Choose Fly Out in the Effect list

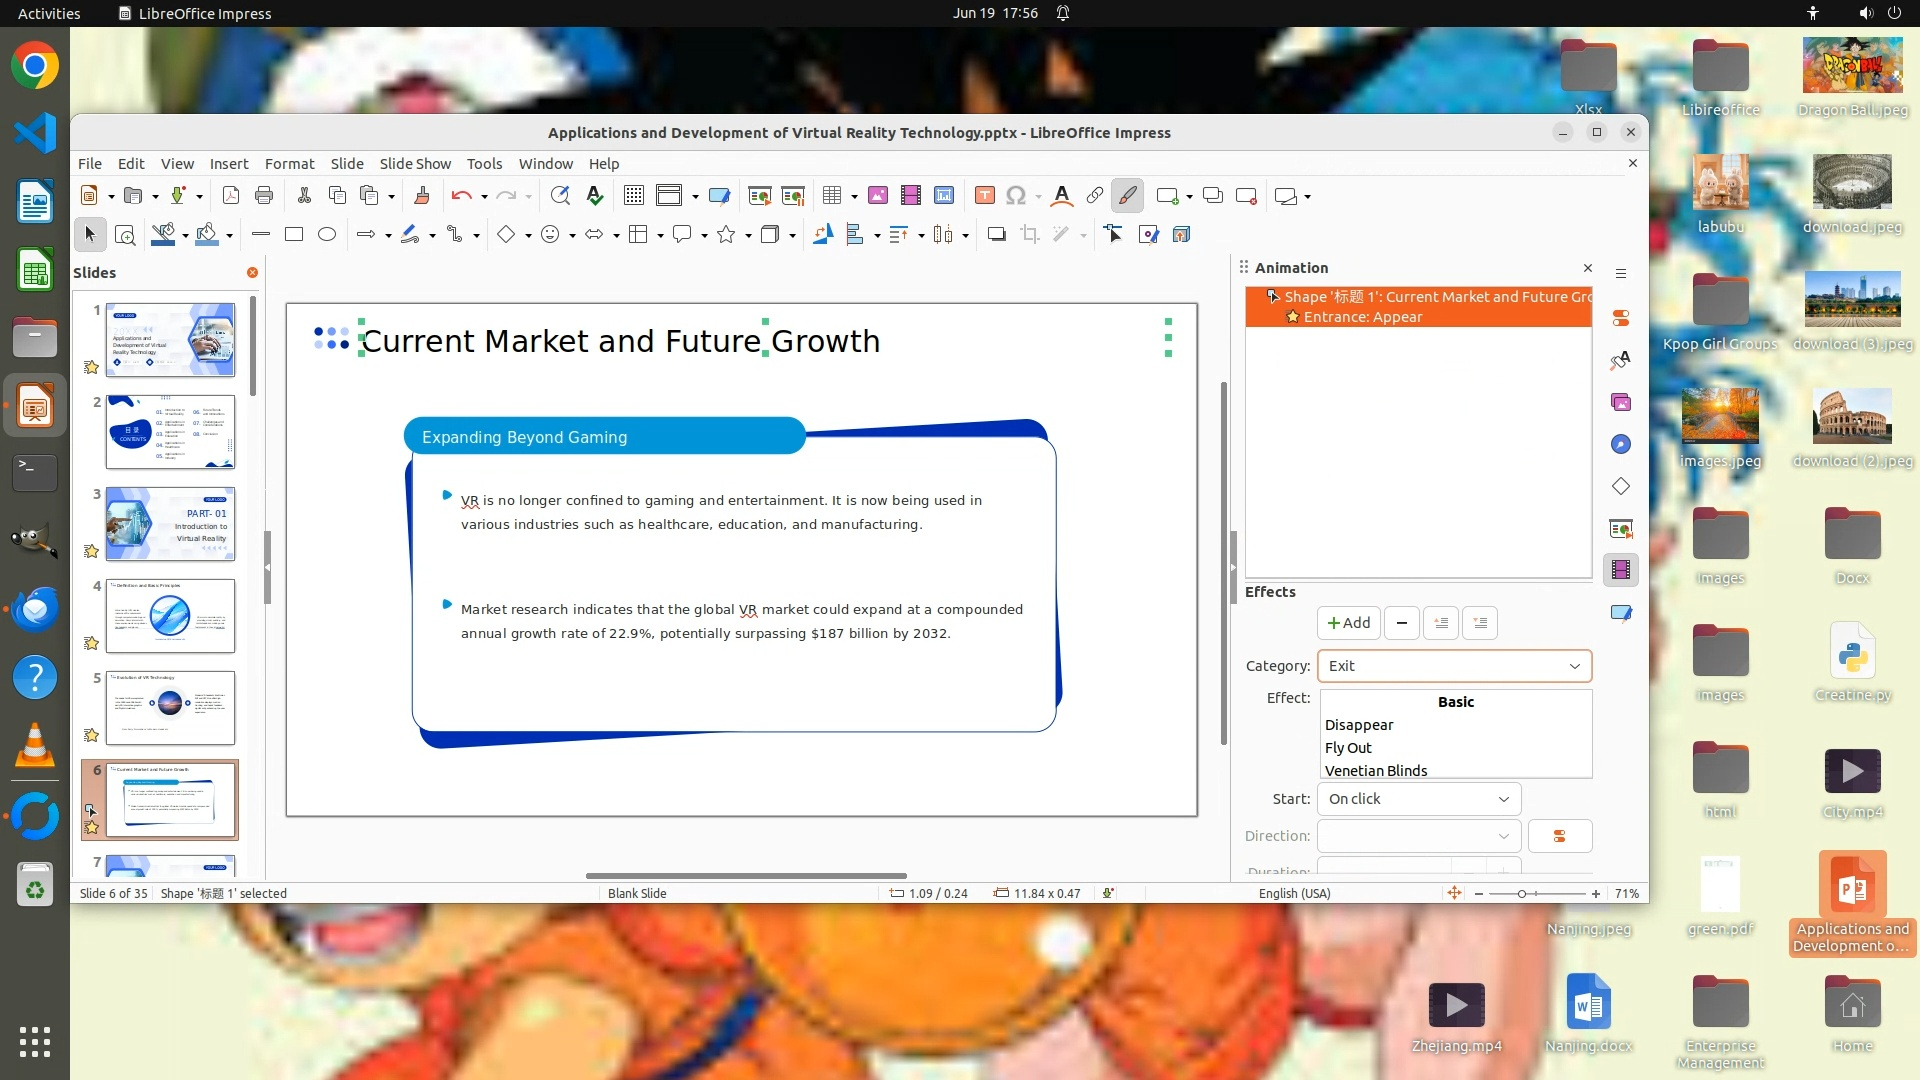1348,748
